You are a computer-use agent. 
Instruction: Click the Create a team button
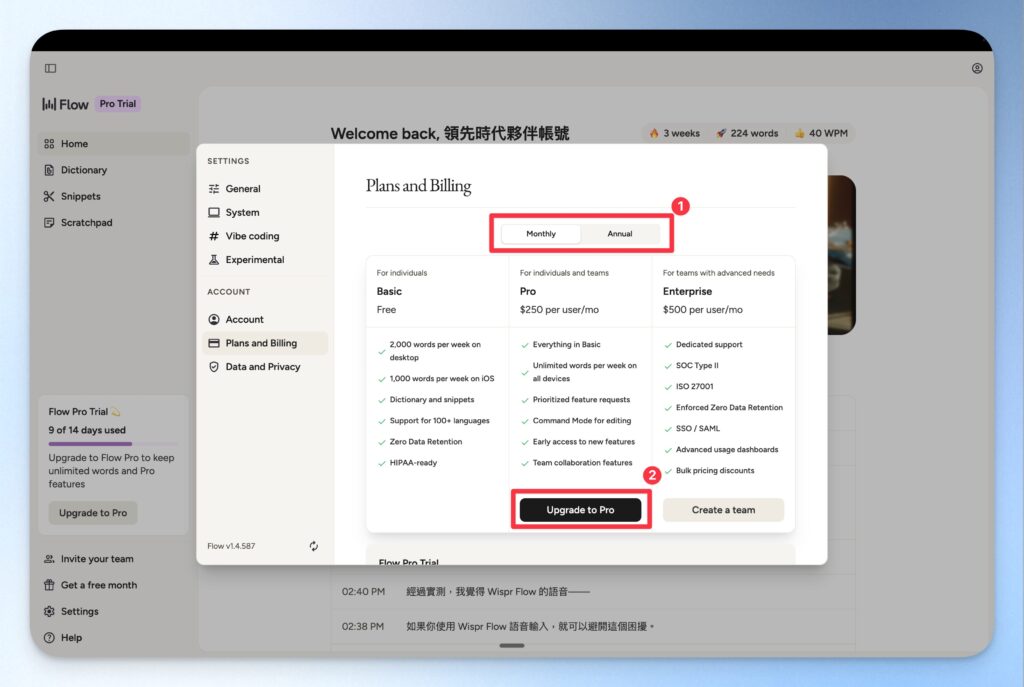pos(722,510)
